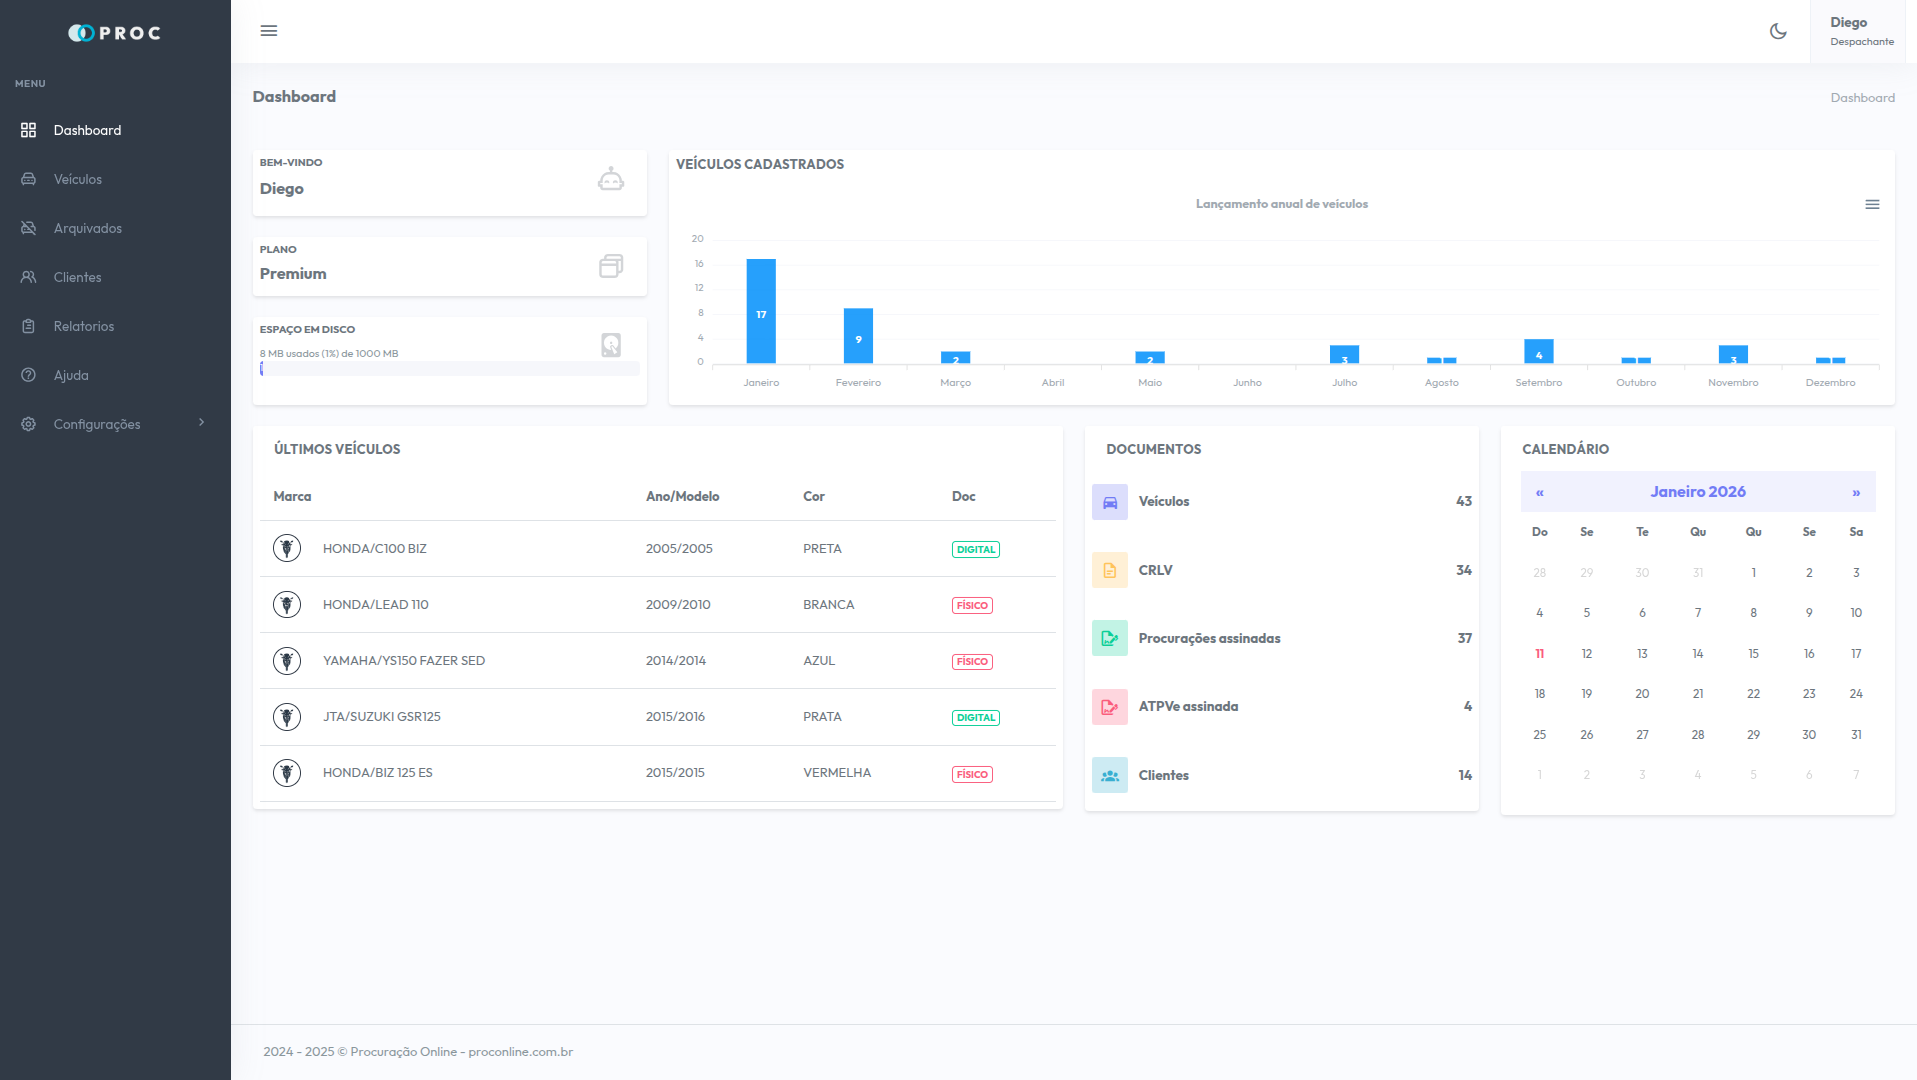The width and height of the screenshot is (1917, 1080).
Task: Select day 15 in the calendar
Action: click(1753, 654)
